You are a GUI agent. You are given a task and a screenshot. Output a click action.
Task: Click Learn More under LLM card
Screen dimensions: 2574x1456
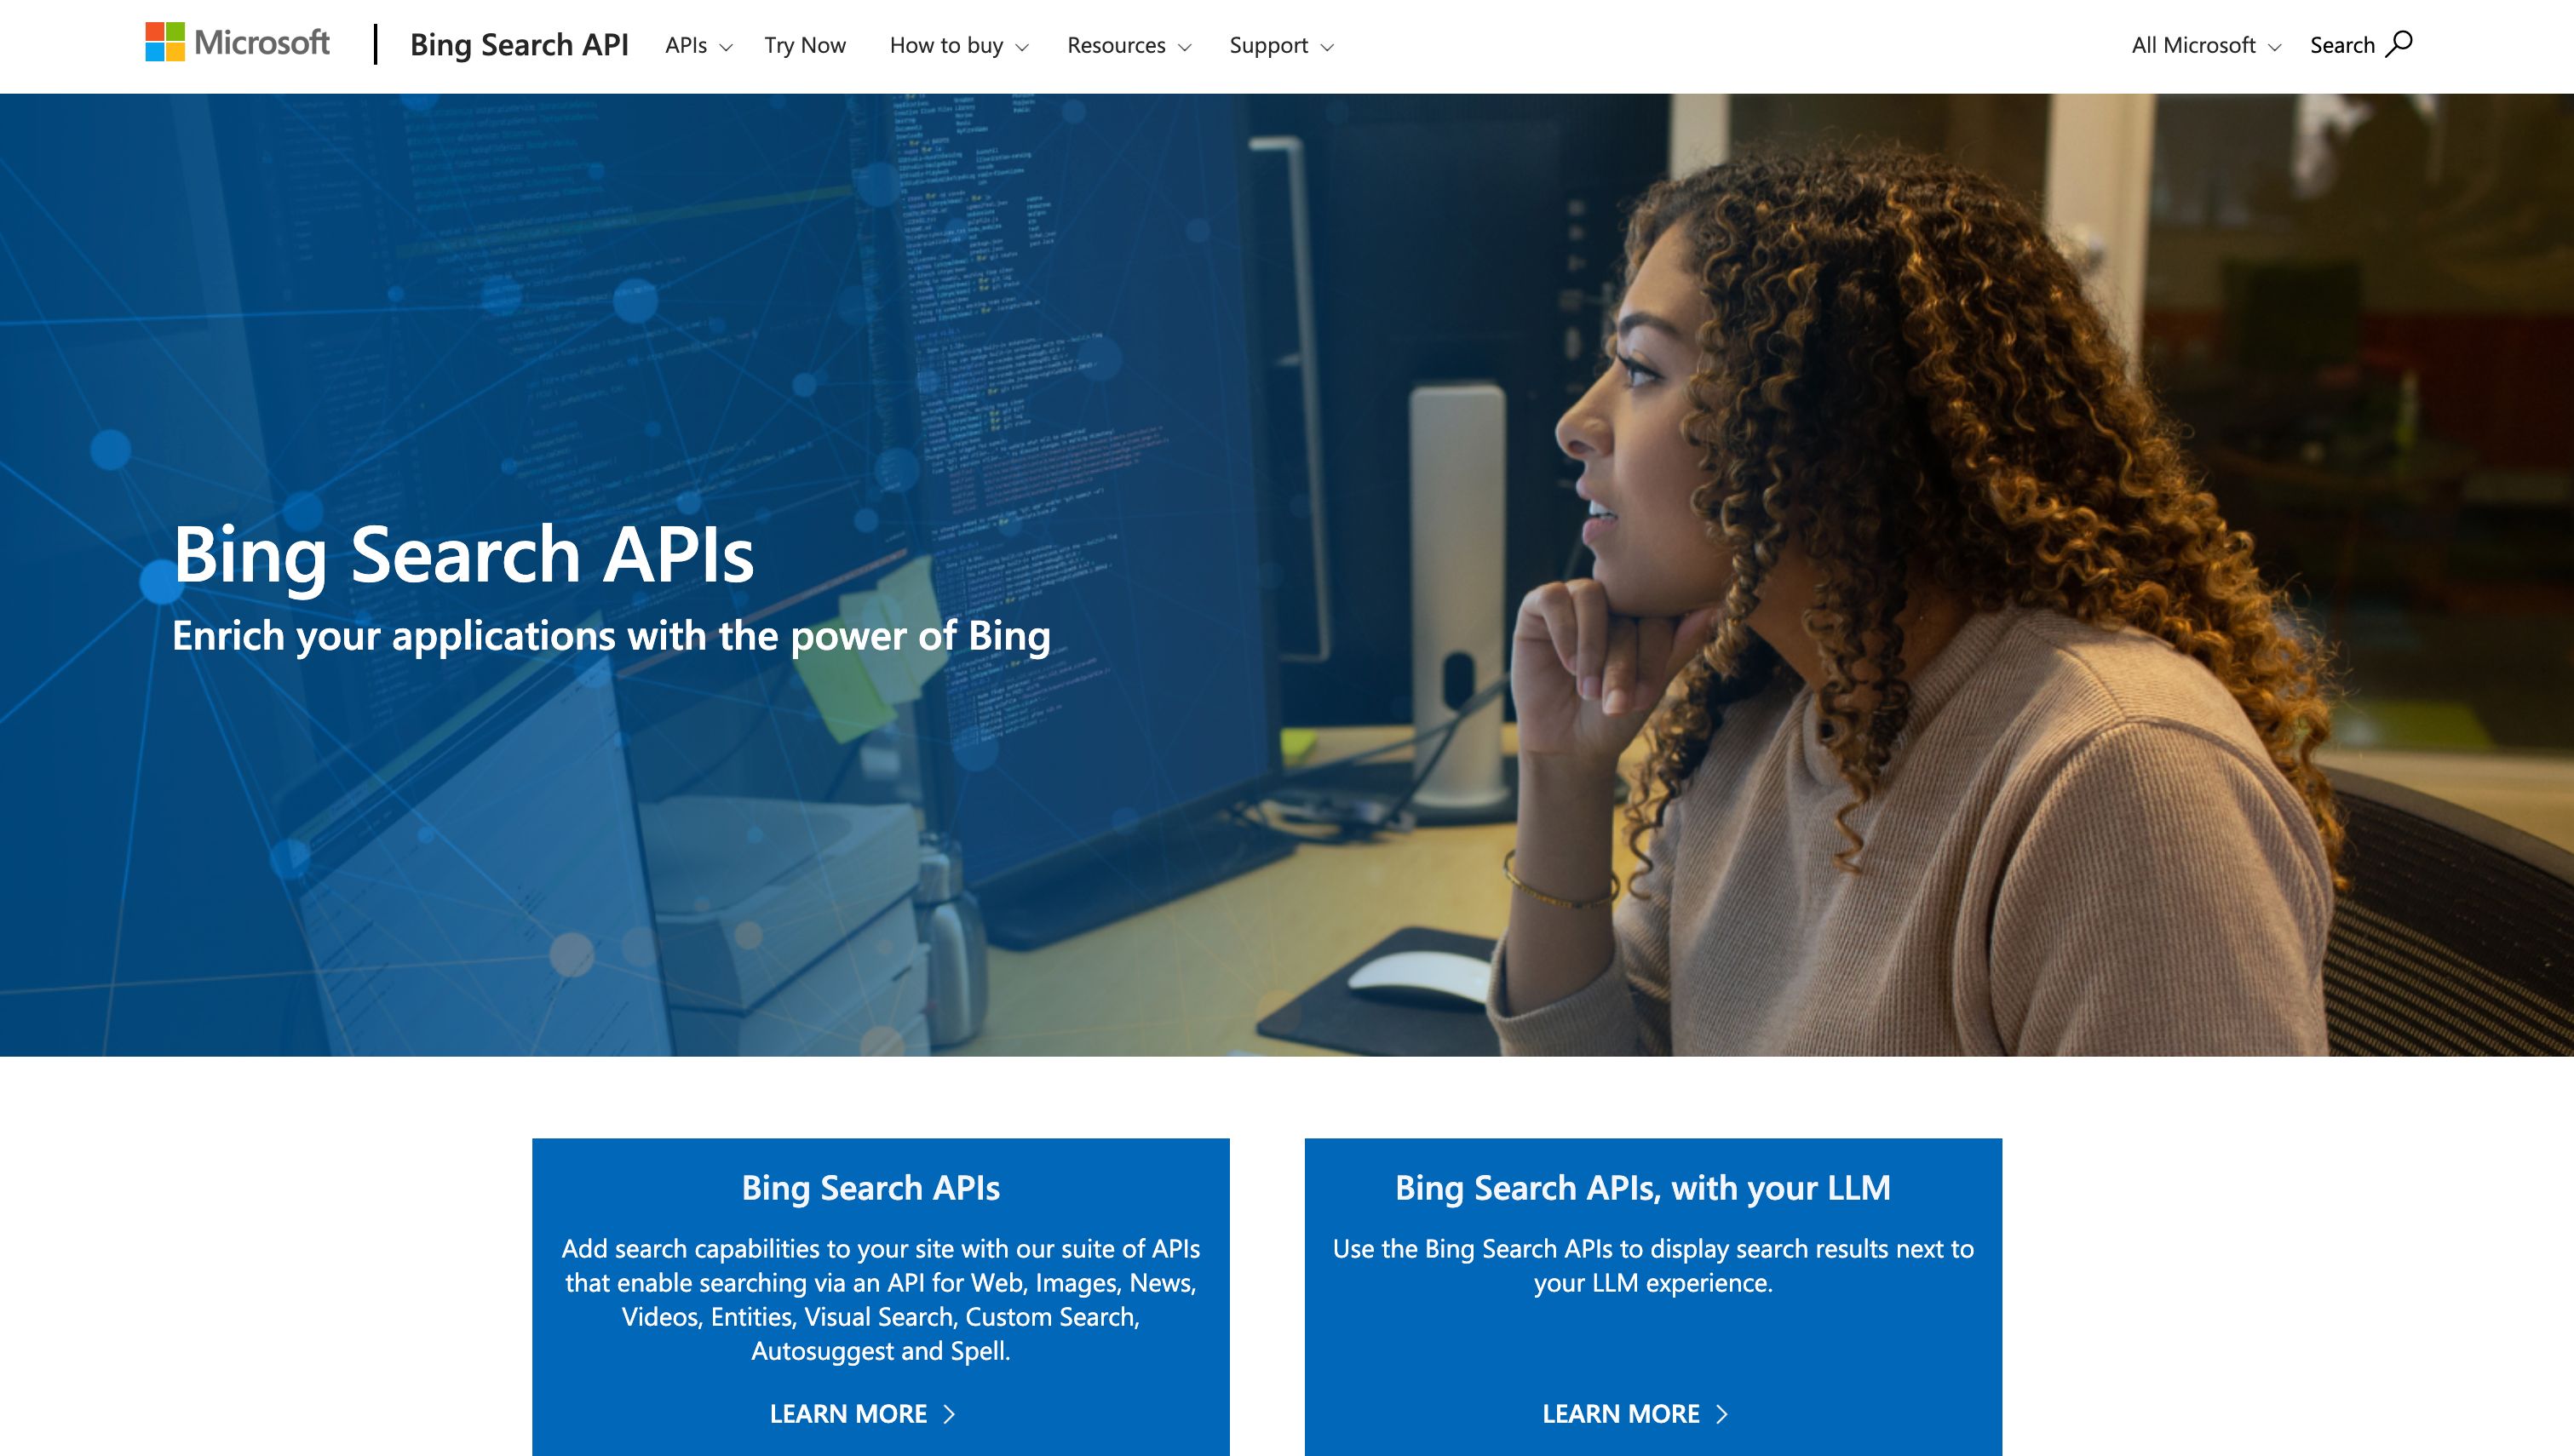1635,1413
